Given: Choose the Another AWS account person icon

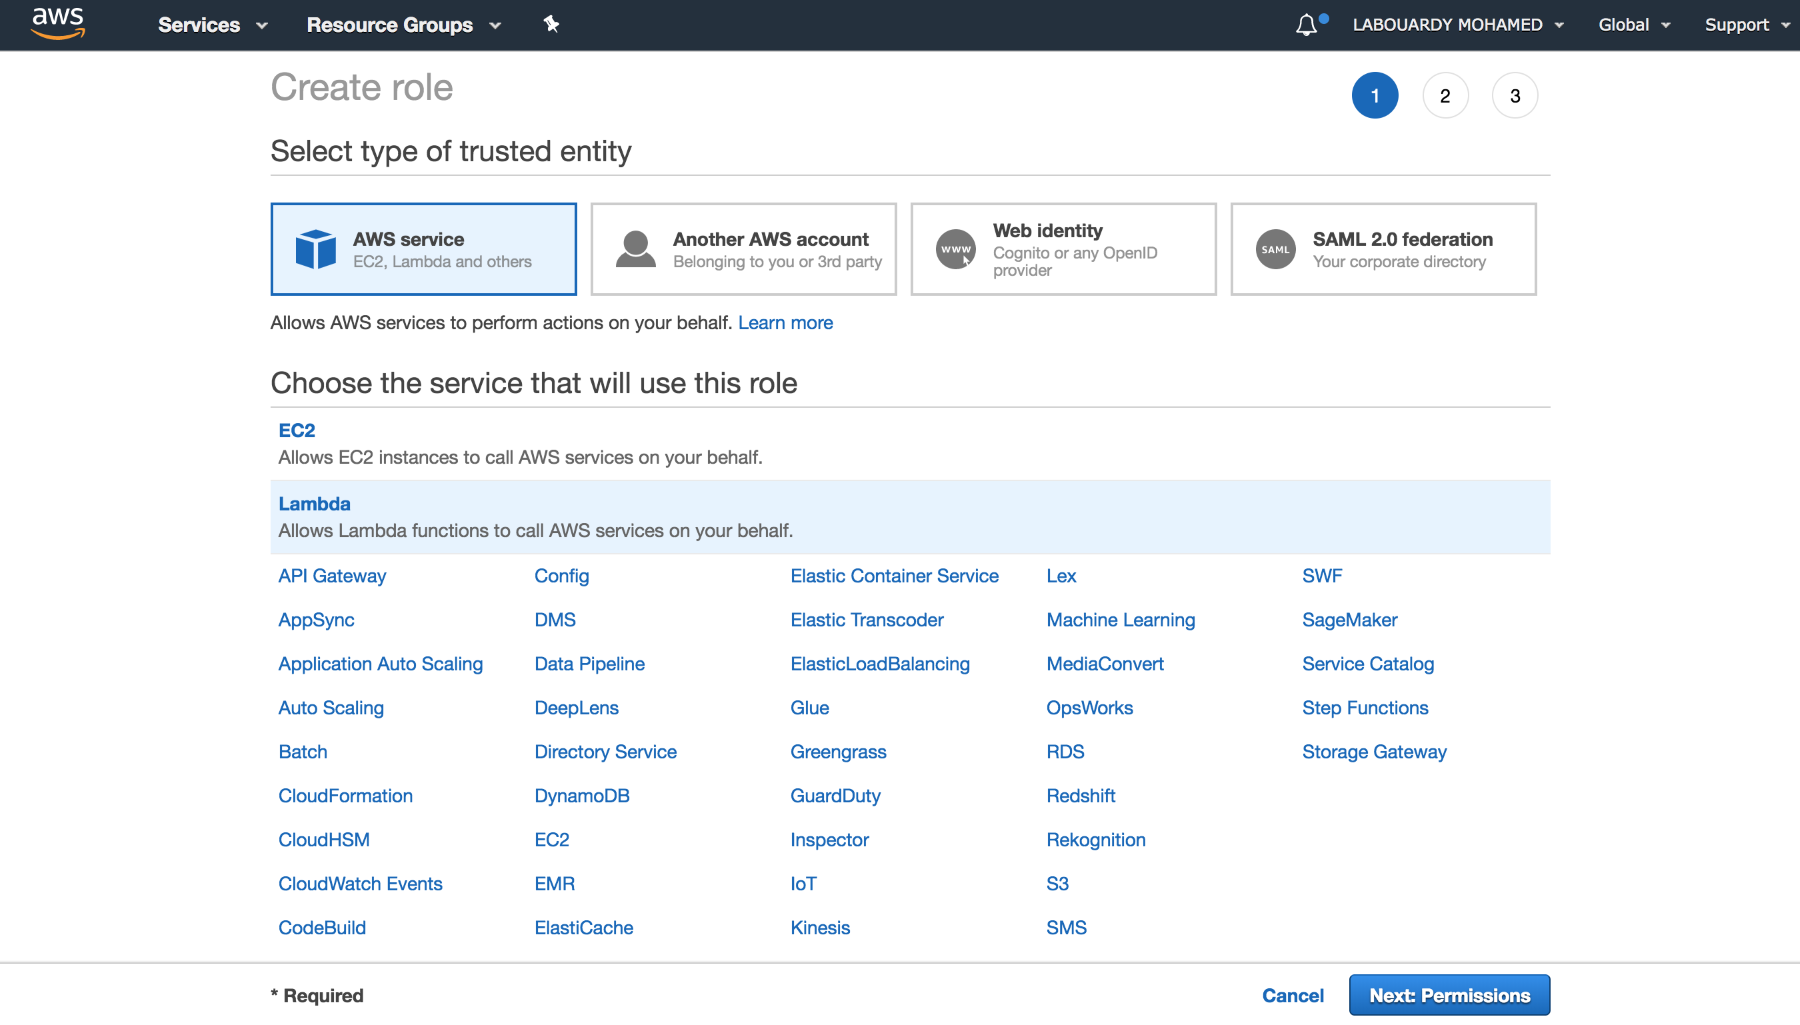Looking at the screenshot, I should click(x=636, y=249).
